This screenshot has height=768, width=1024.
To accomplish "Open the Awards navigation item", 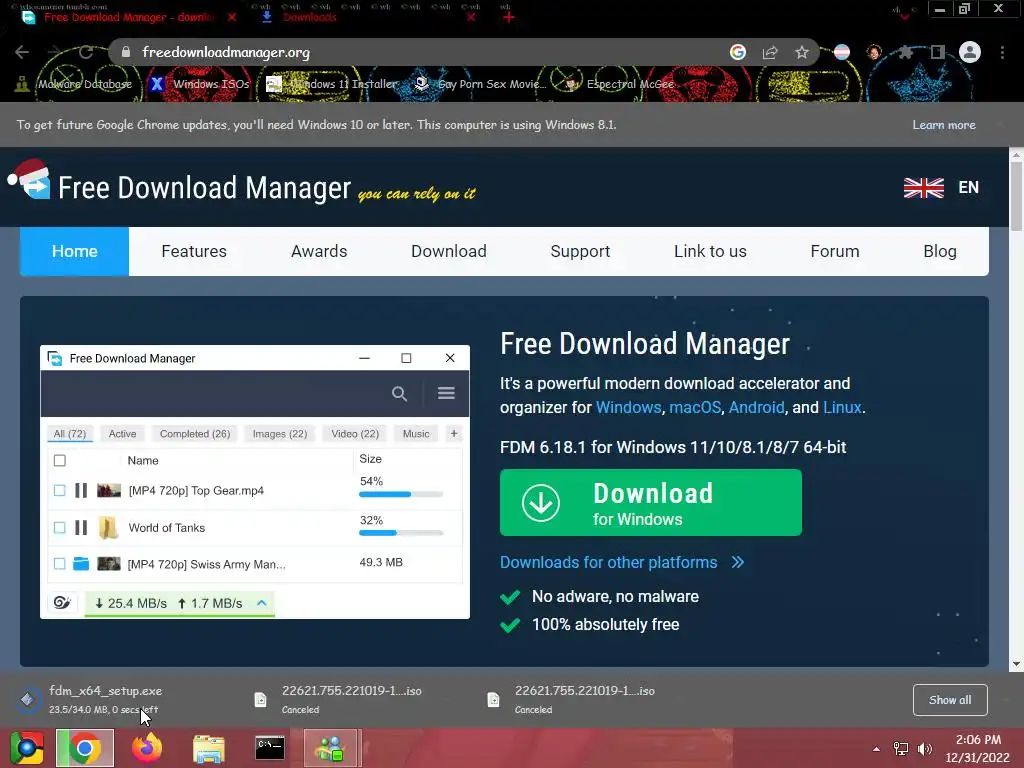I will click(x=319, y=251).
